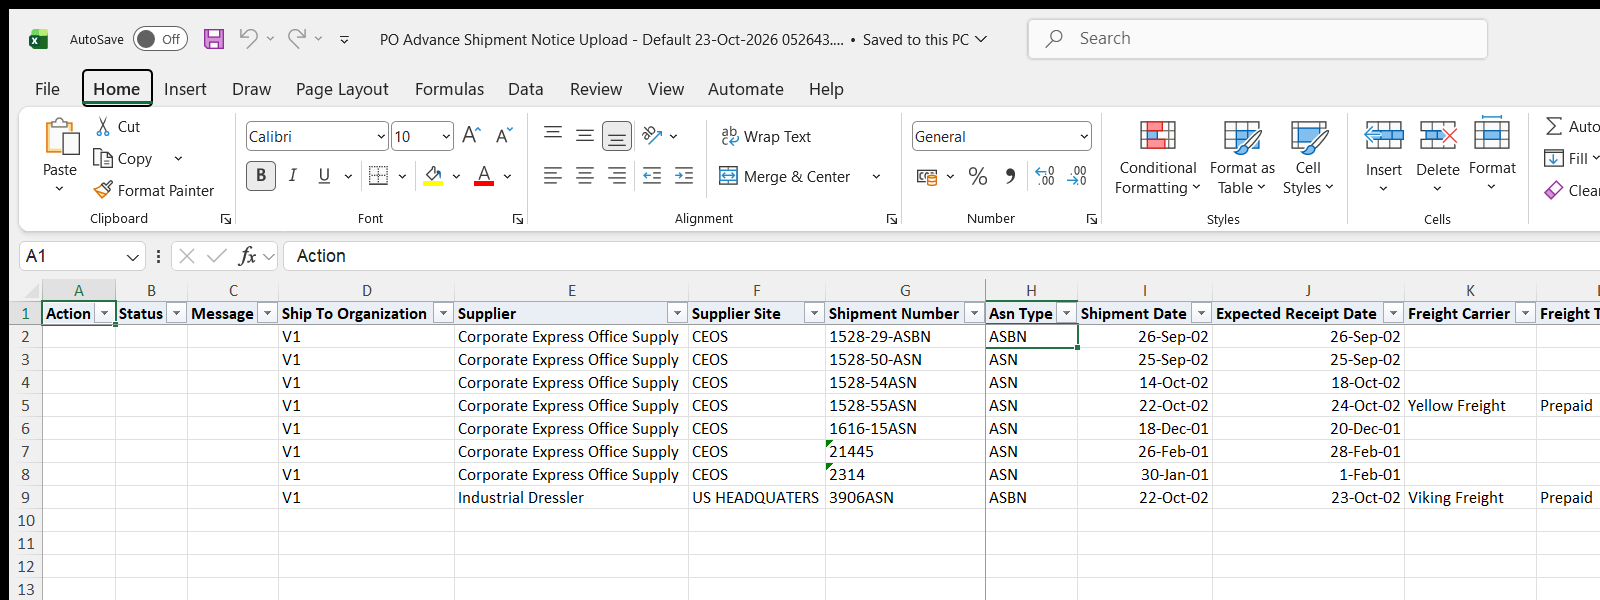
Task: Align text left
Action: (553, 176)
